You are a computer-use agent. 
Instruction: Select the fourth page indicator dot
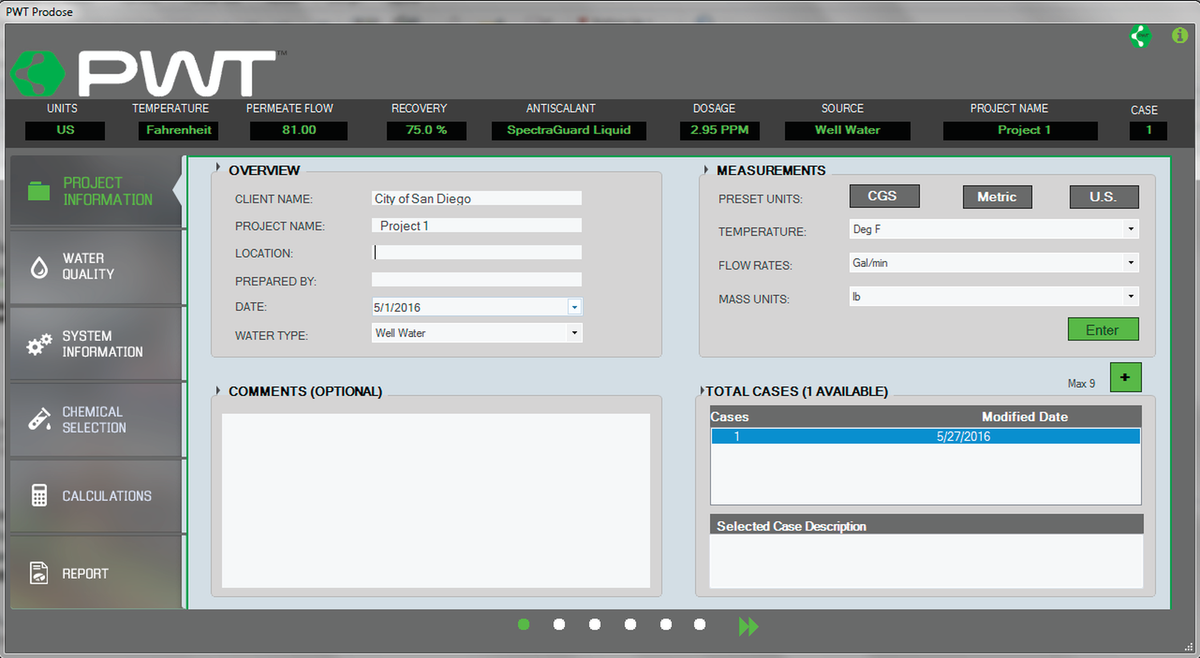pyautogui.click(x=630, y=624)
